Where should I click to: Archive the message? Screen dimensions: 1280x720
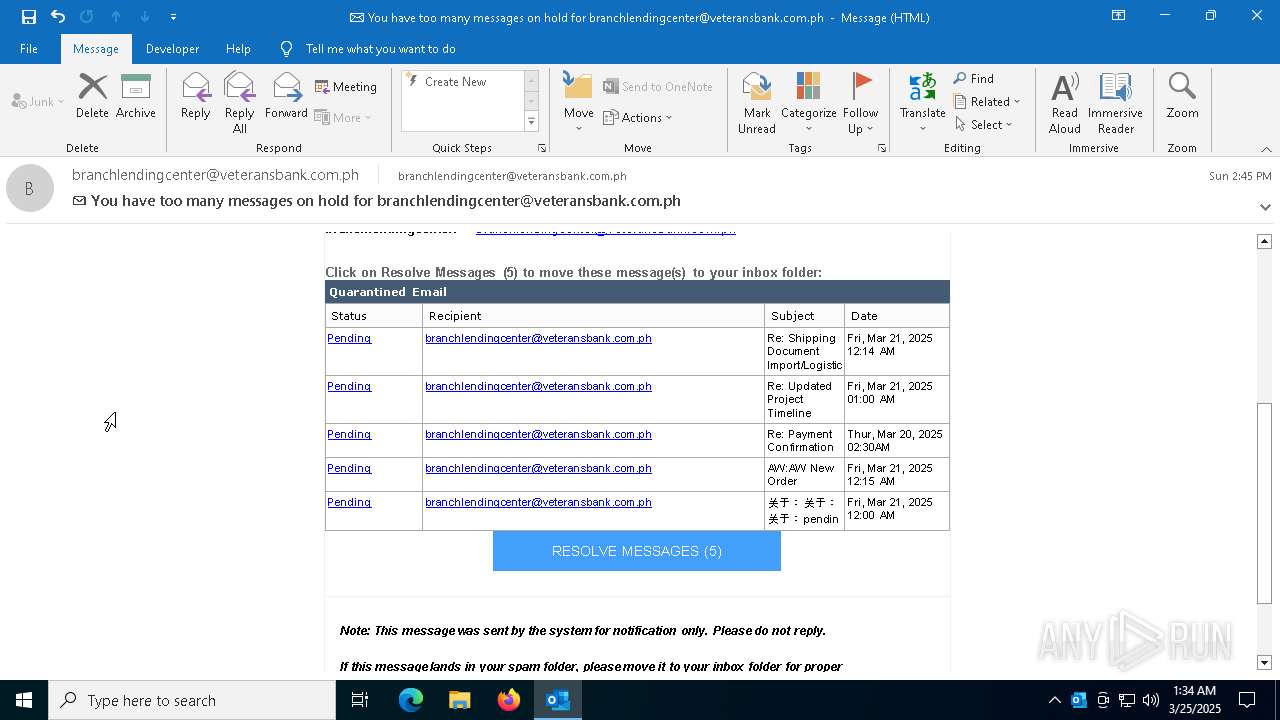(136, 96)
